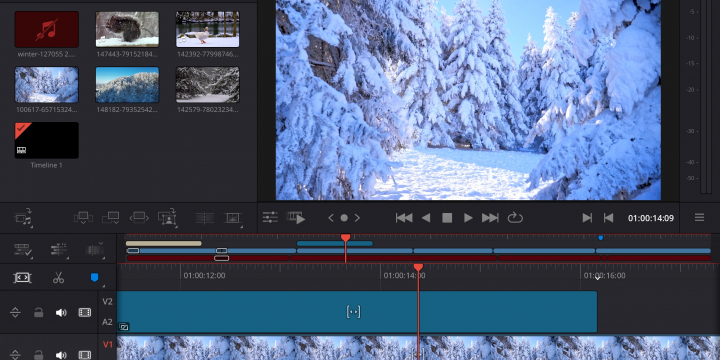This screenshot has height=360, width=720.
Task: Jump to 01:00:12:00 on the timeline ruler
Action: click(204, 276)
